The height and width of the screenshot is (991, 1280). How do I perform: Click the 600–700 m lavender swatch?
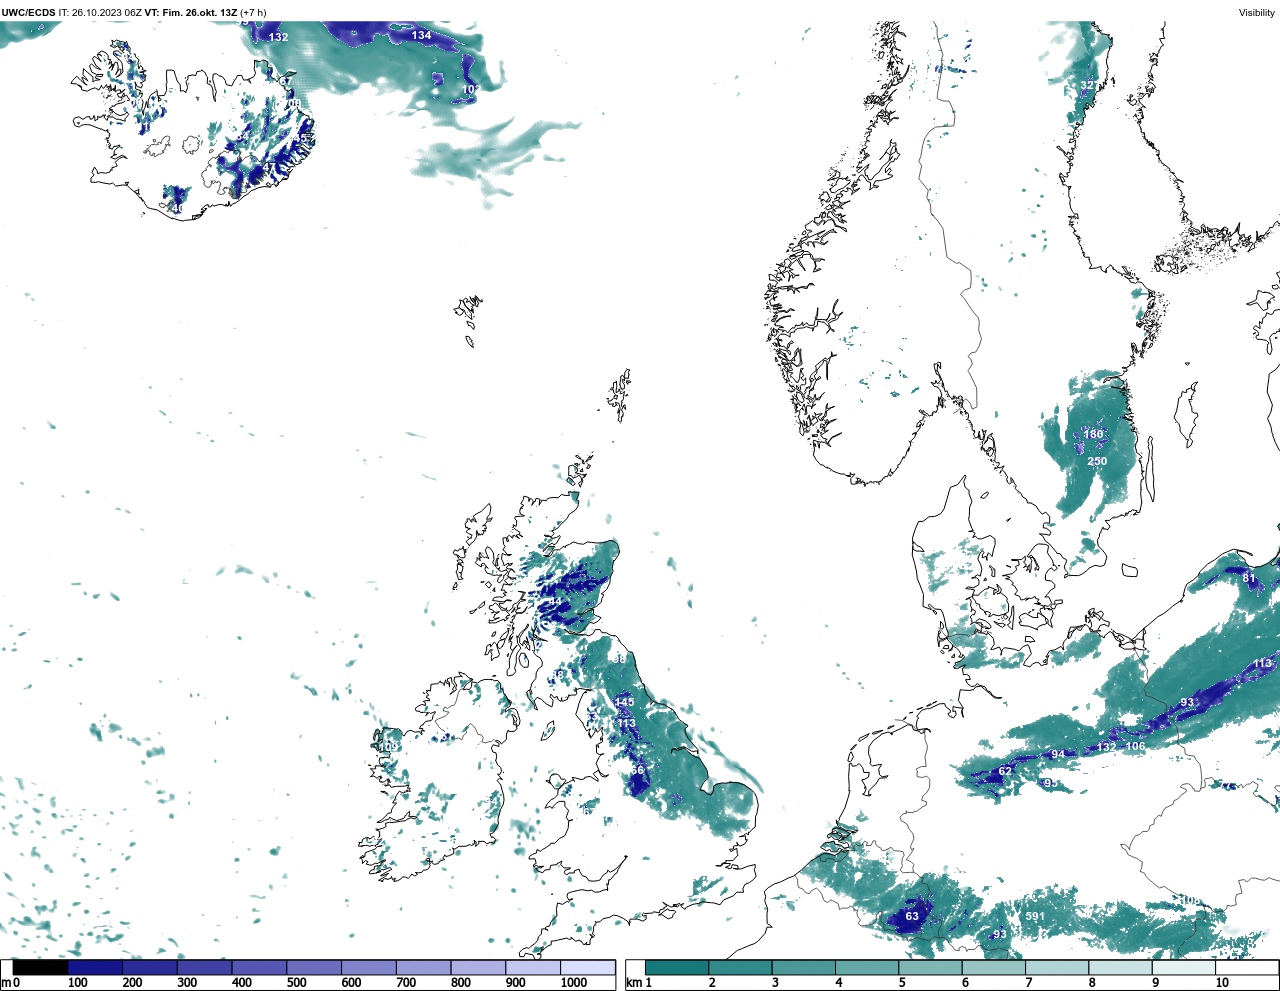pyautogui.click(x=368, y=967)
